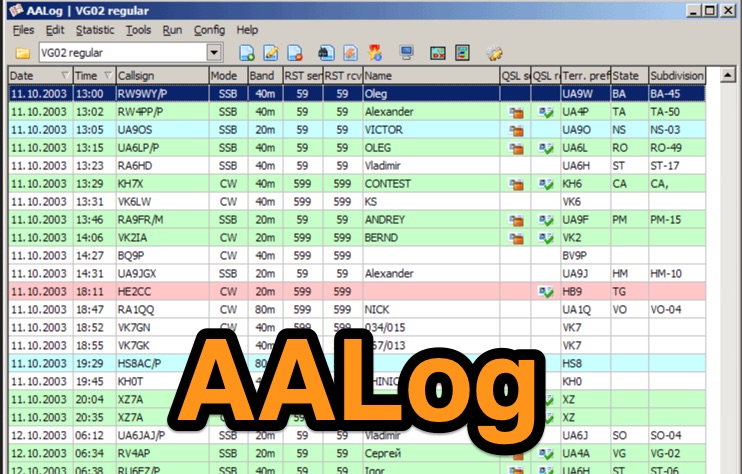This screenshot has height=474, width=742.
Task: Click QSL received icon in KH7X row
Action: pyautogui.click(x=546, y=184)
